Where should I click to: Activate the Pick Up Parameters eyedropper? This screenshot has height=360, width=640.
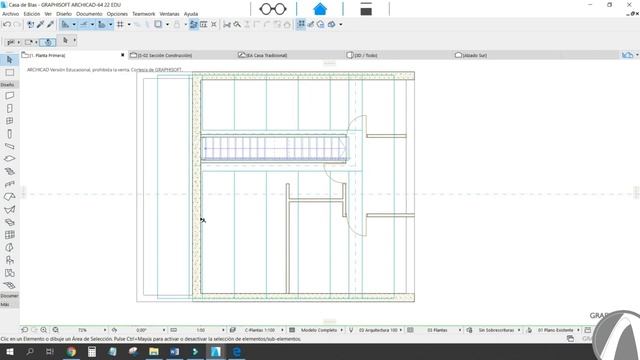pyautogui.click(x=40, y=24)
